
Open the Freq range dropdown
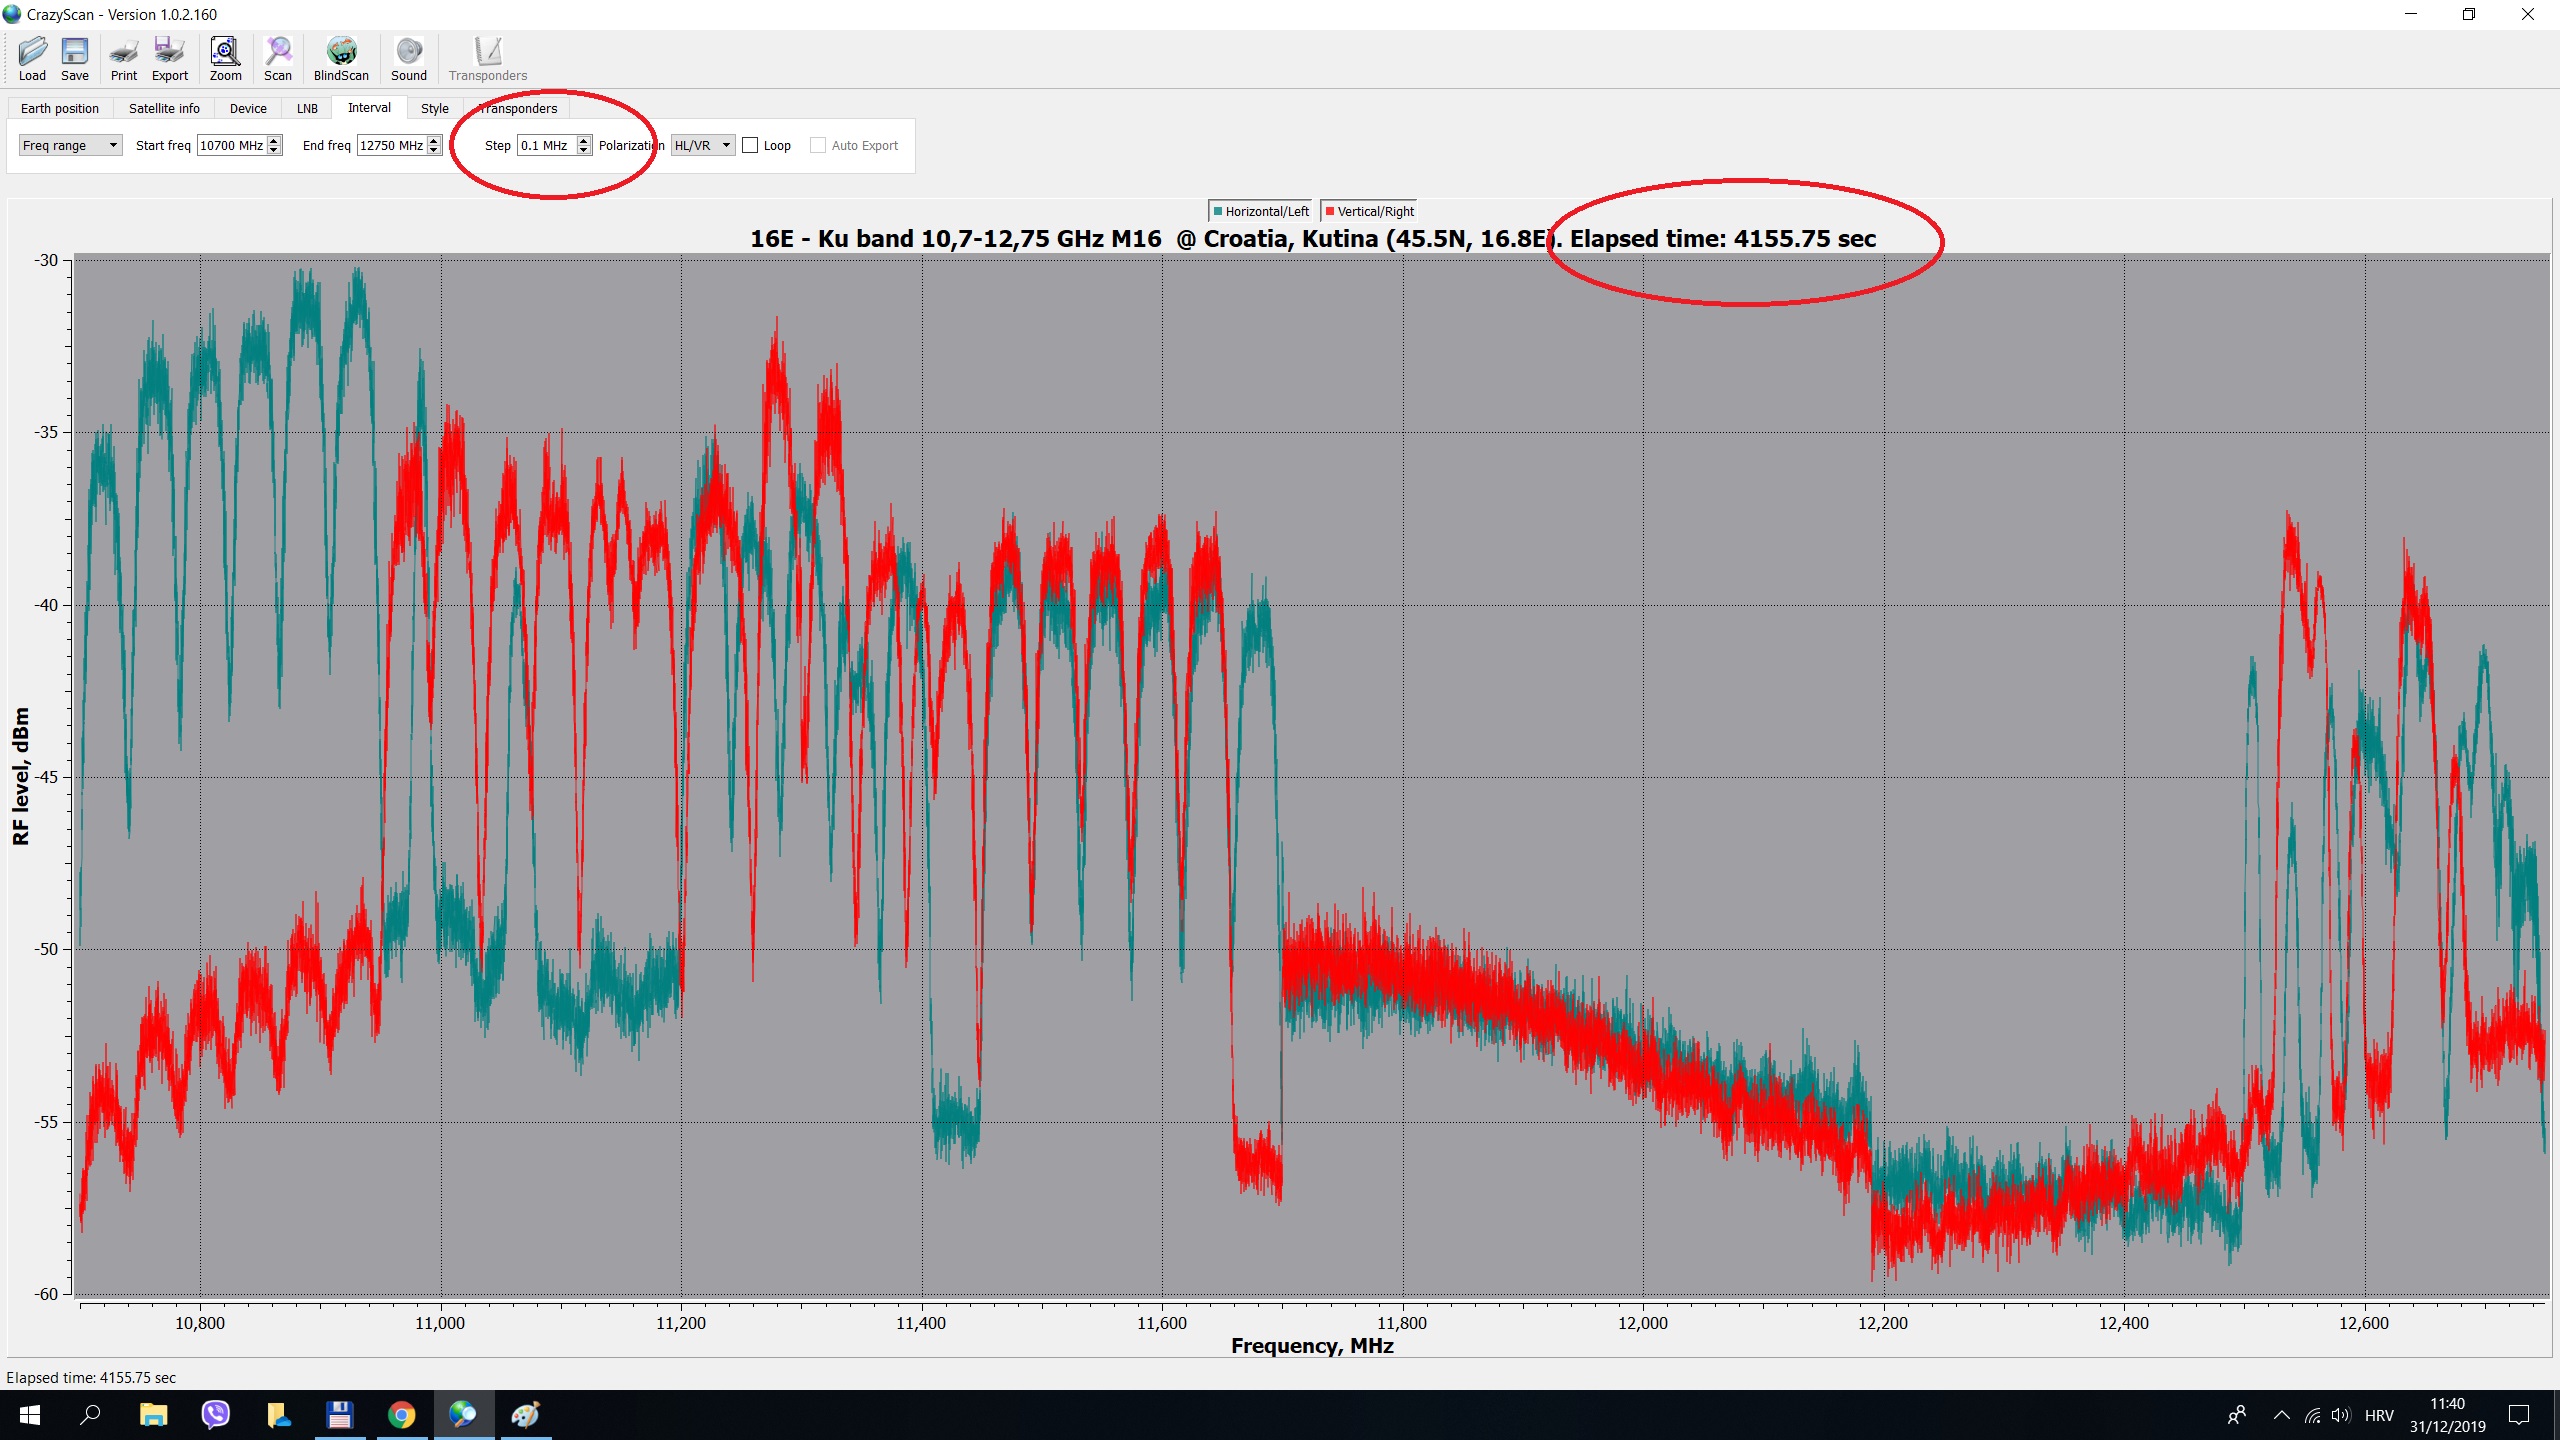tap(70, 146)
